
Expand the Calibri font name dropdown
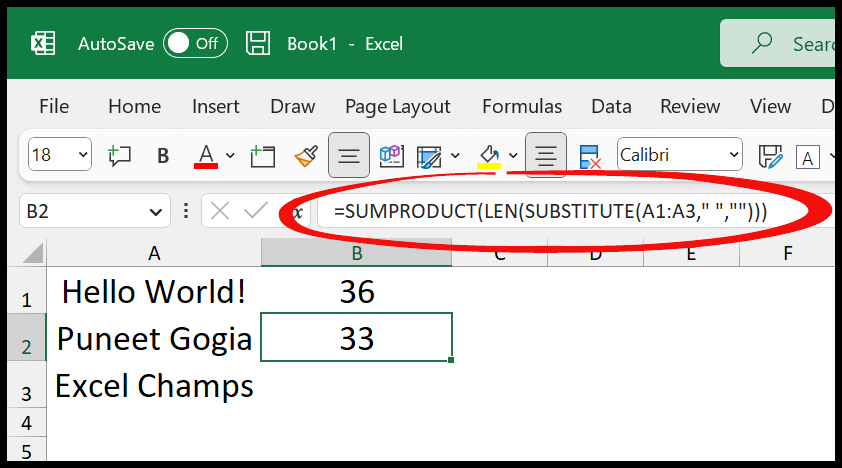tap(734, 155)
